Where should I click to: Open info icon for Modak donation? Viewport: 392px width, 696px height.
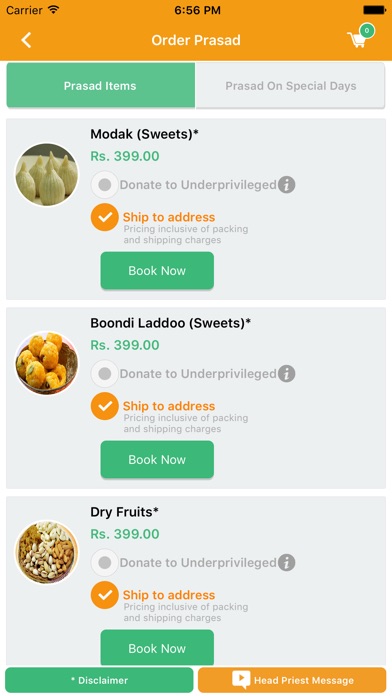tap(287, 185)
